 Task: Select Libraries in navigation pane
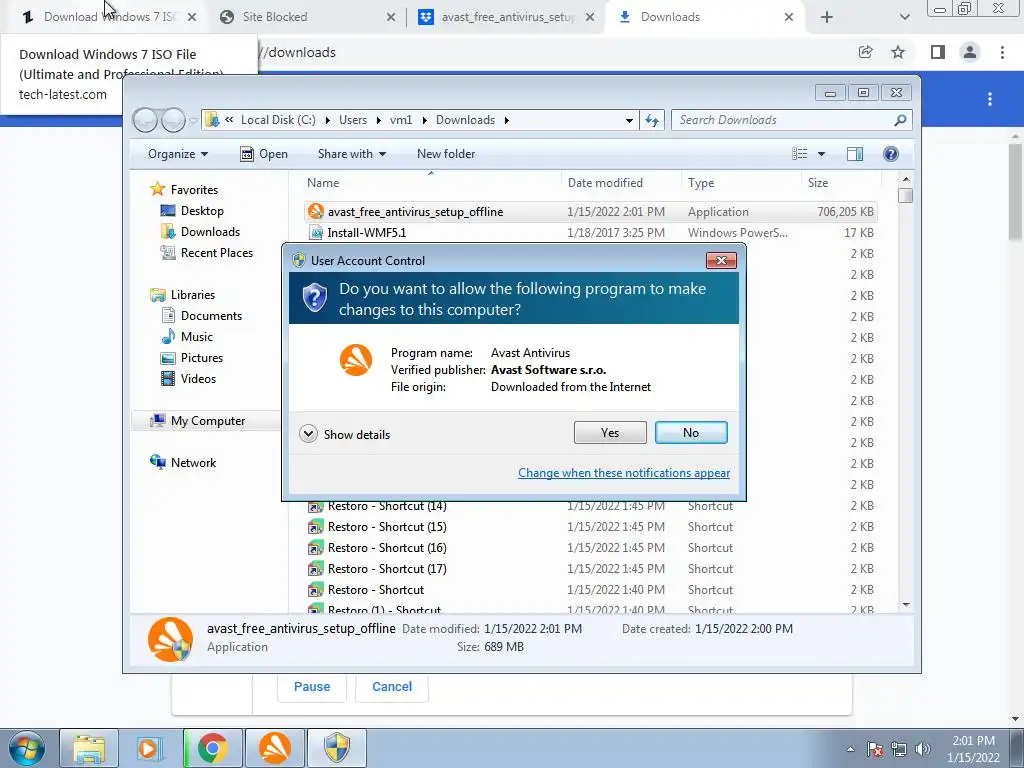[193, 295]
